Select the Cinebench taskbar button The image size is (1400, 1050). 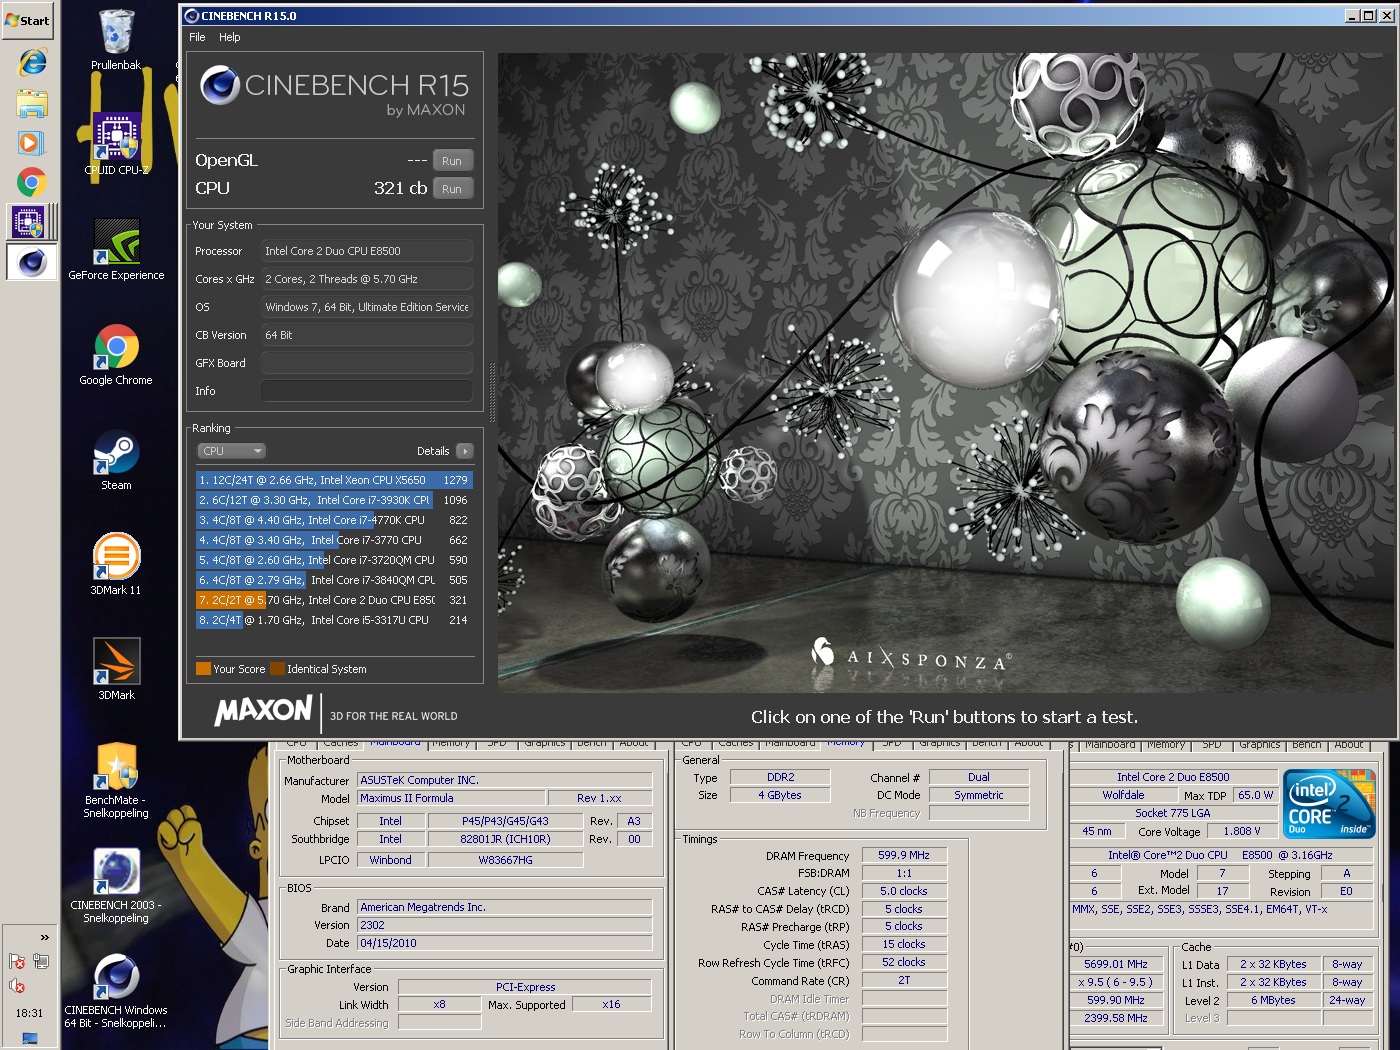32,262
